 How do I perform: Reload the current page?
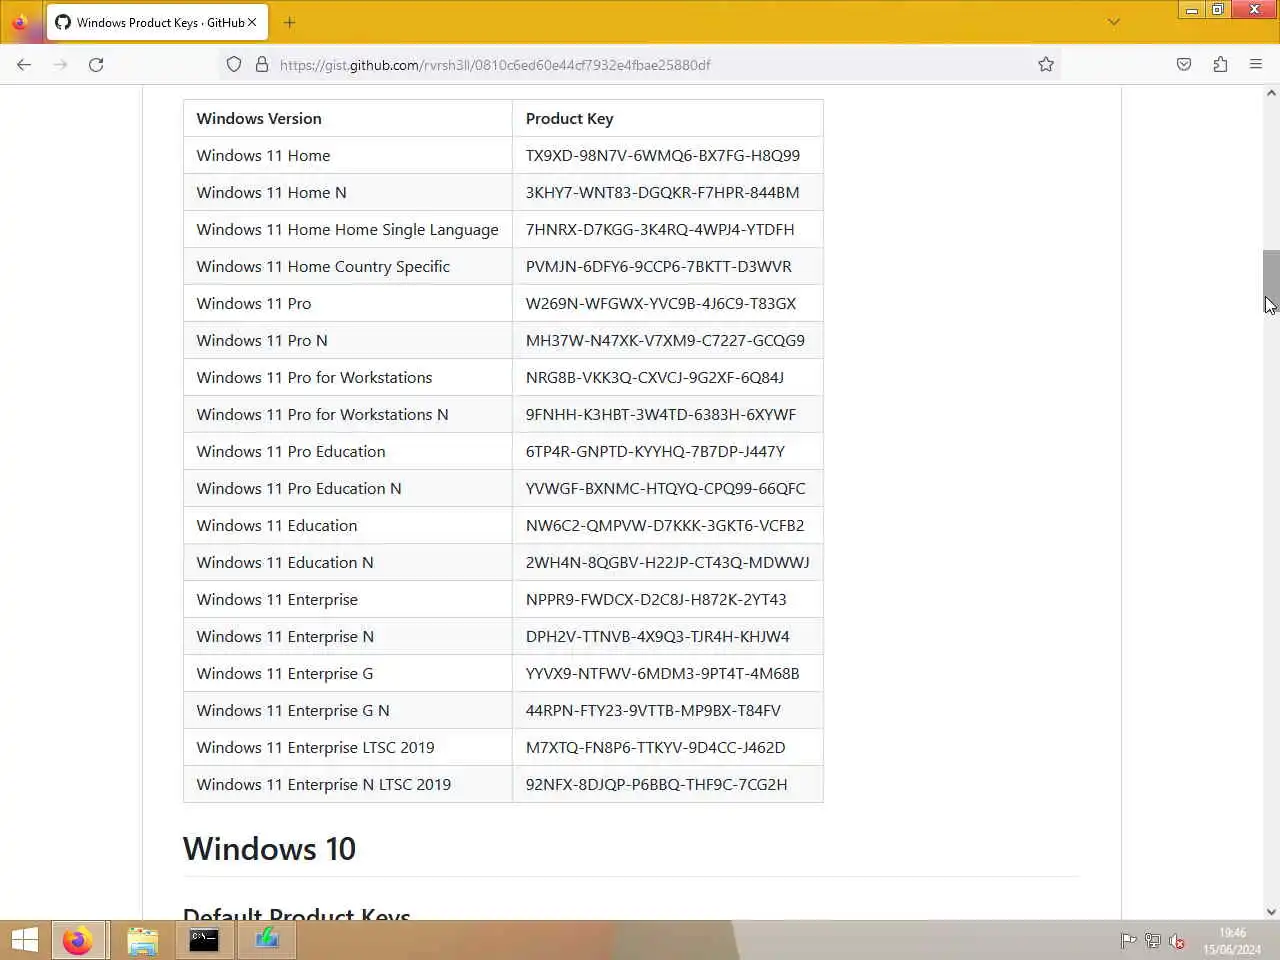click(96, 64)
